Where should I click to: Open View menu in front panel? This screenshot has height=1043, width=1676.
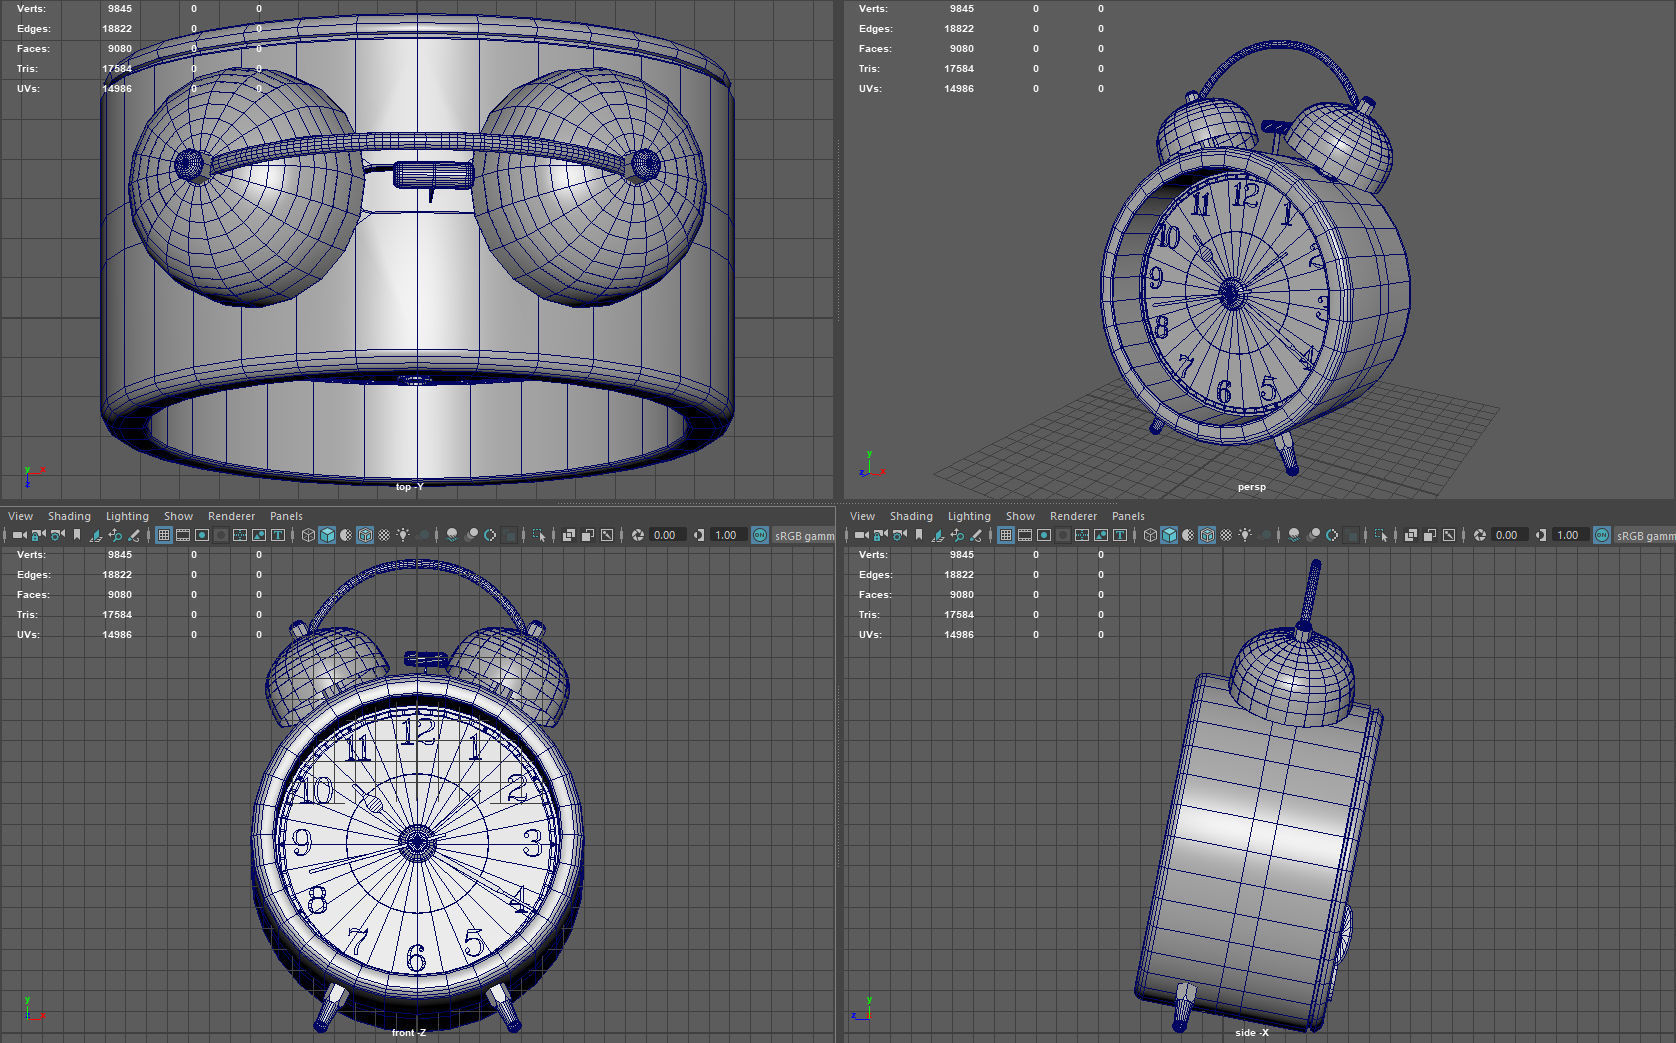pos(20,516)
